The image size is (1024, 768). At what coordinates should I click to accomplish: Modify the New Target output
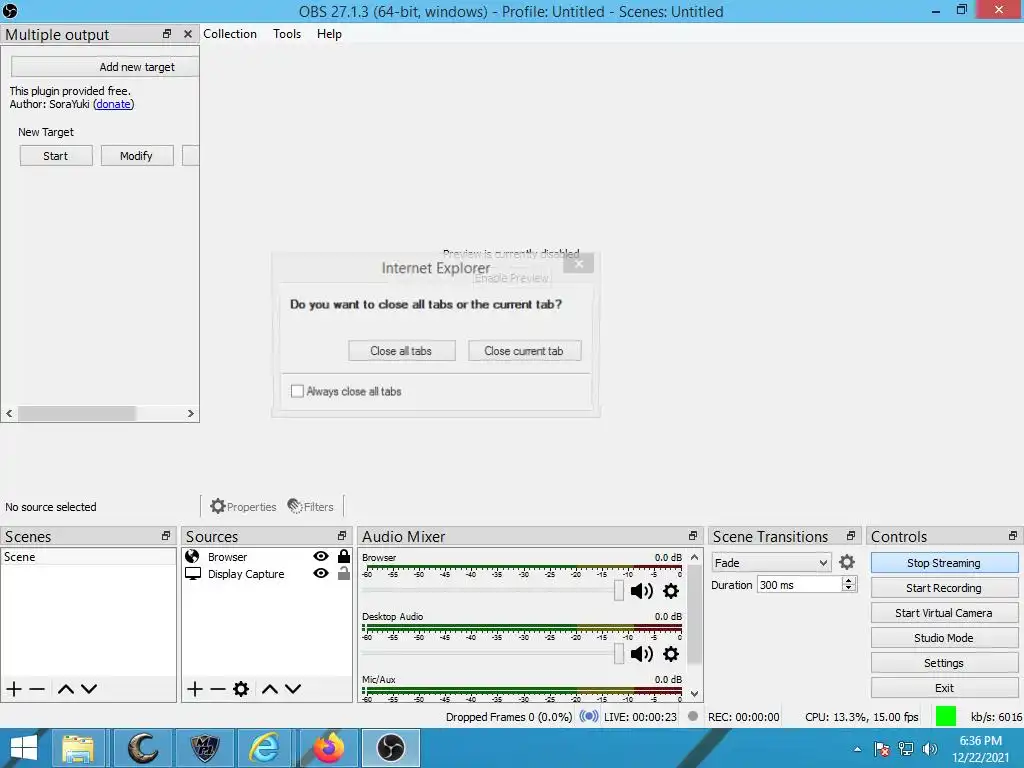[137, 156]
